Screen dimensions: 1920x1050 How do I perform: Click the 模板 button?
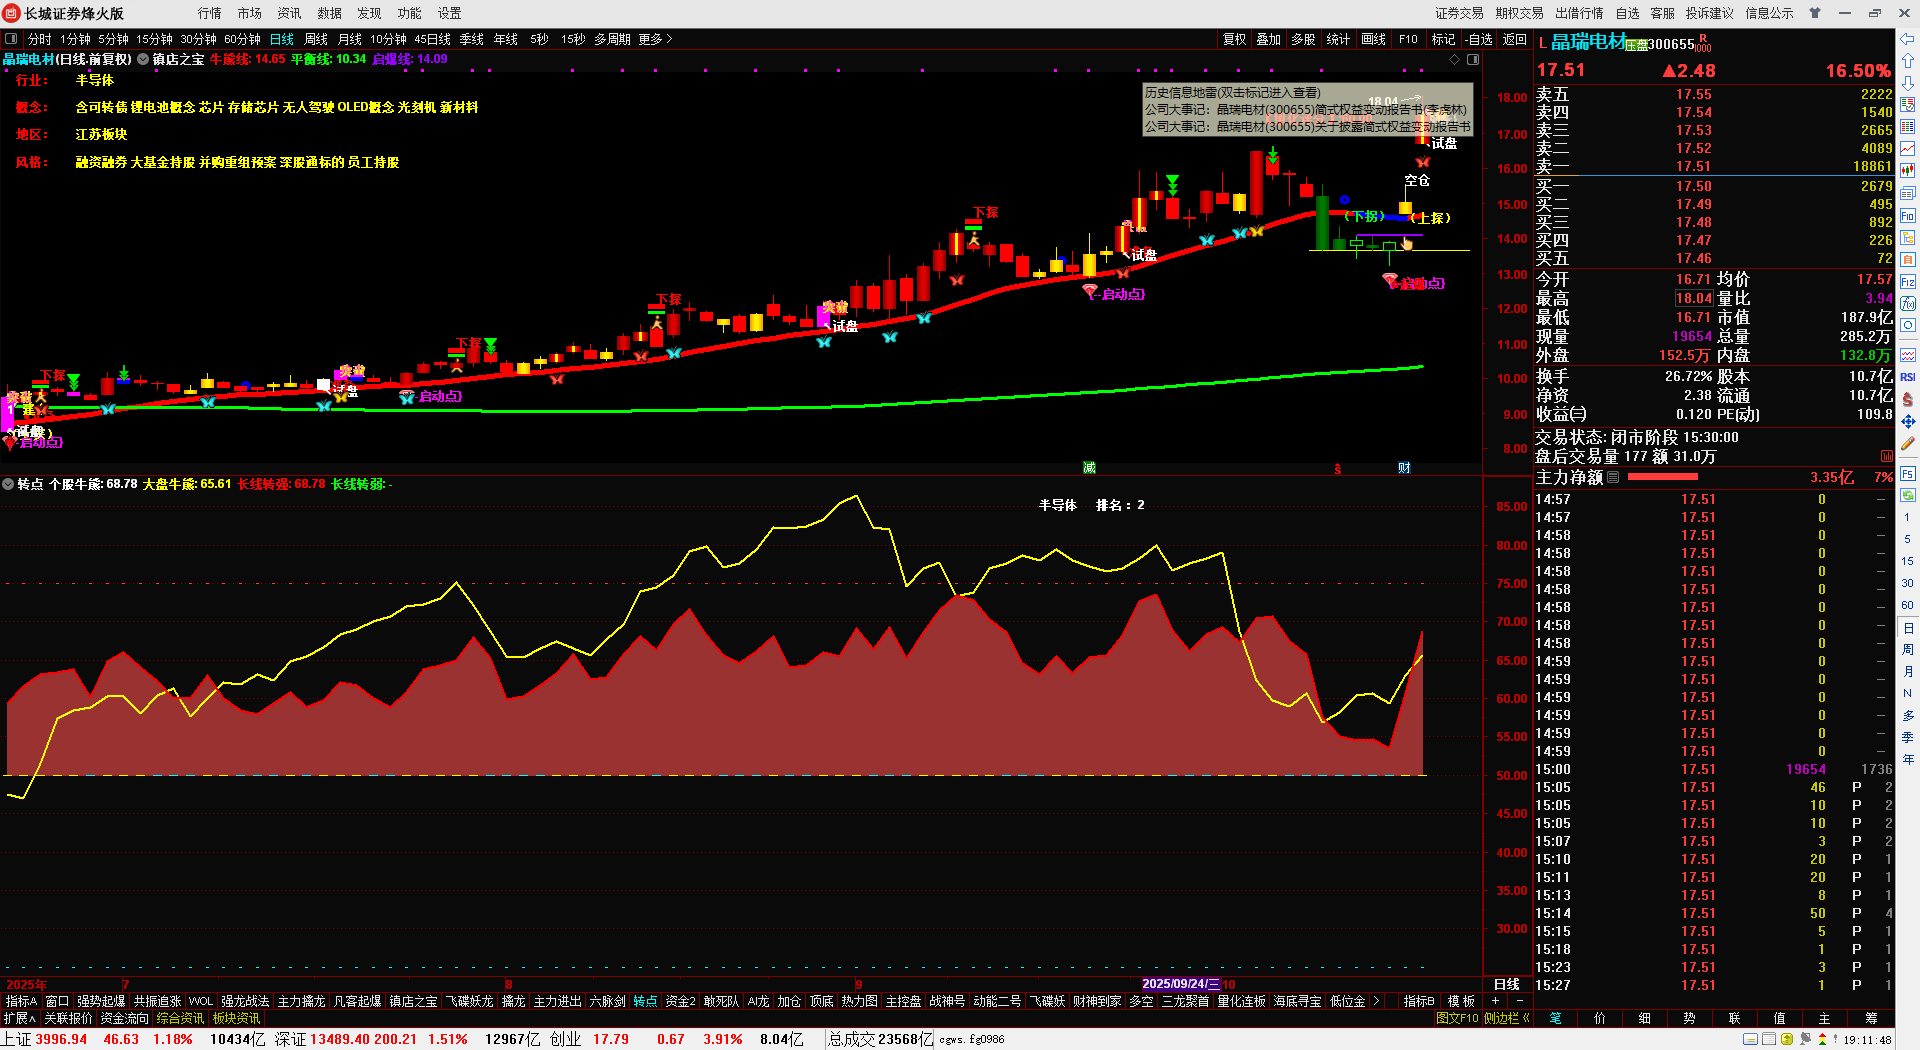point(1461,1001)
